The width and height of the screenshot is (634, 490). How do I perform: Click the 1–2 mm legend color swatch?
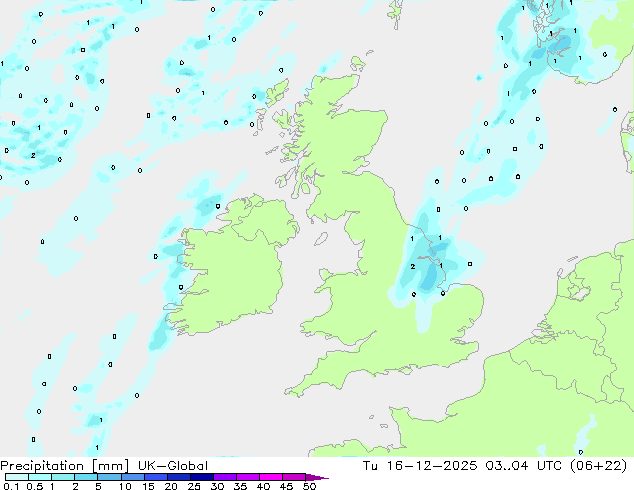click(x=63, y=477)
